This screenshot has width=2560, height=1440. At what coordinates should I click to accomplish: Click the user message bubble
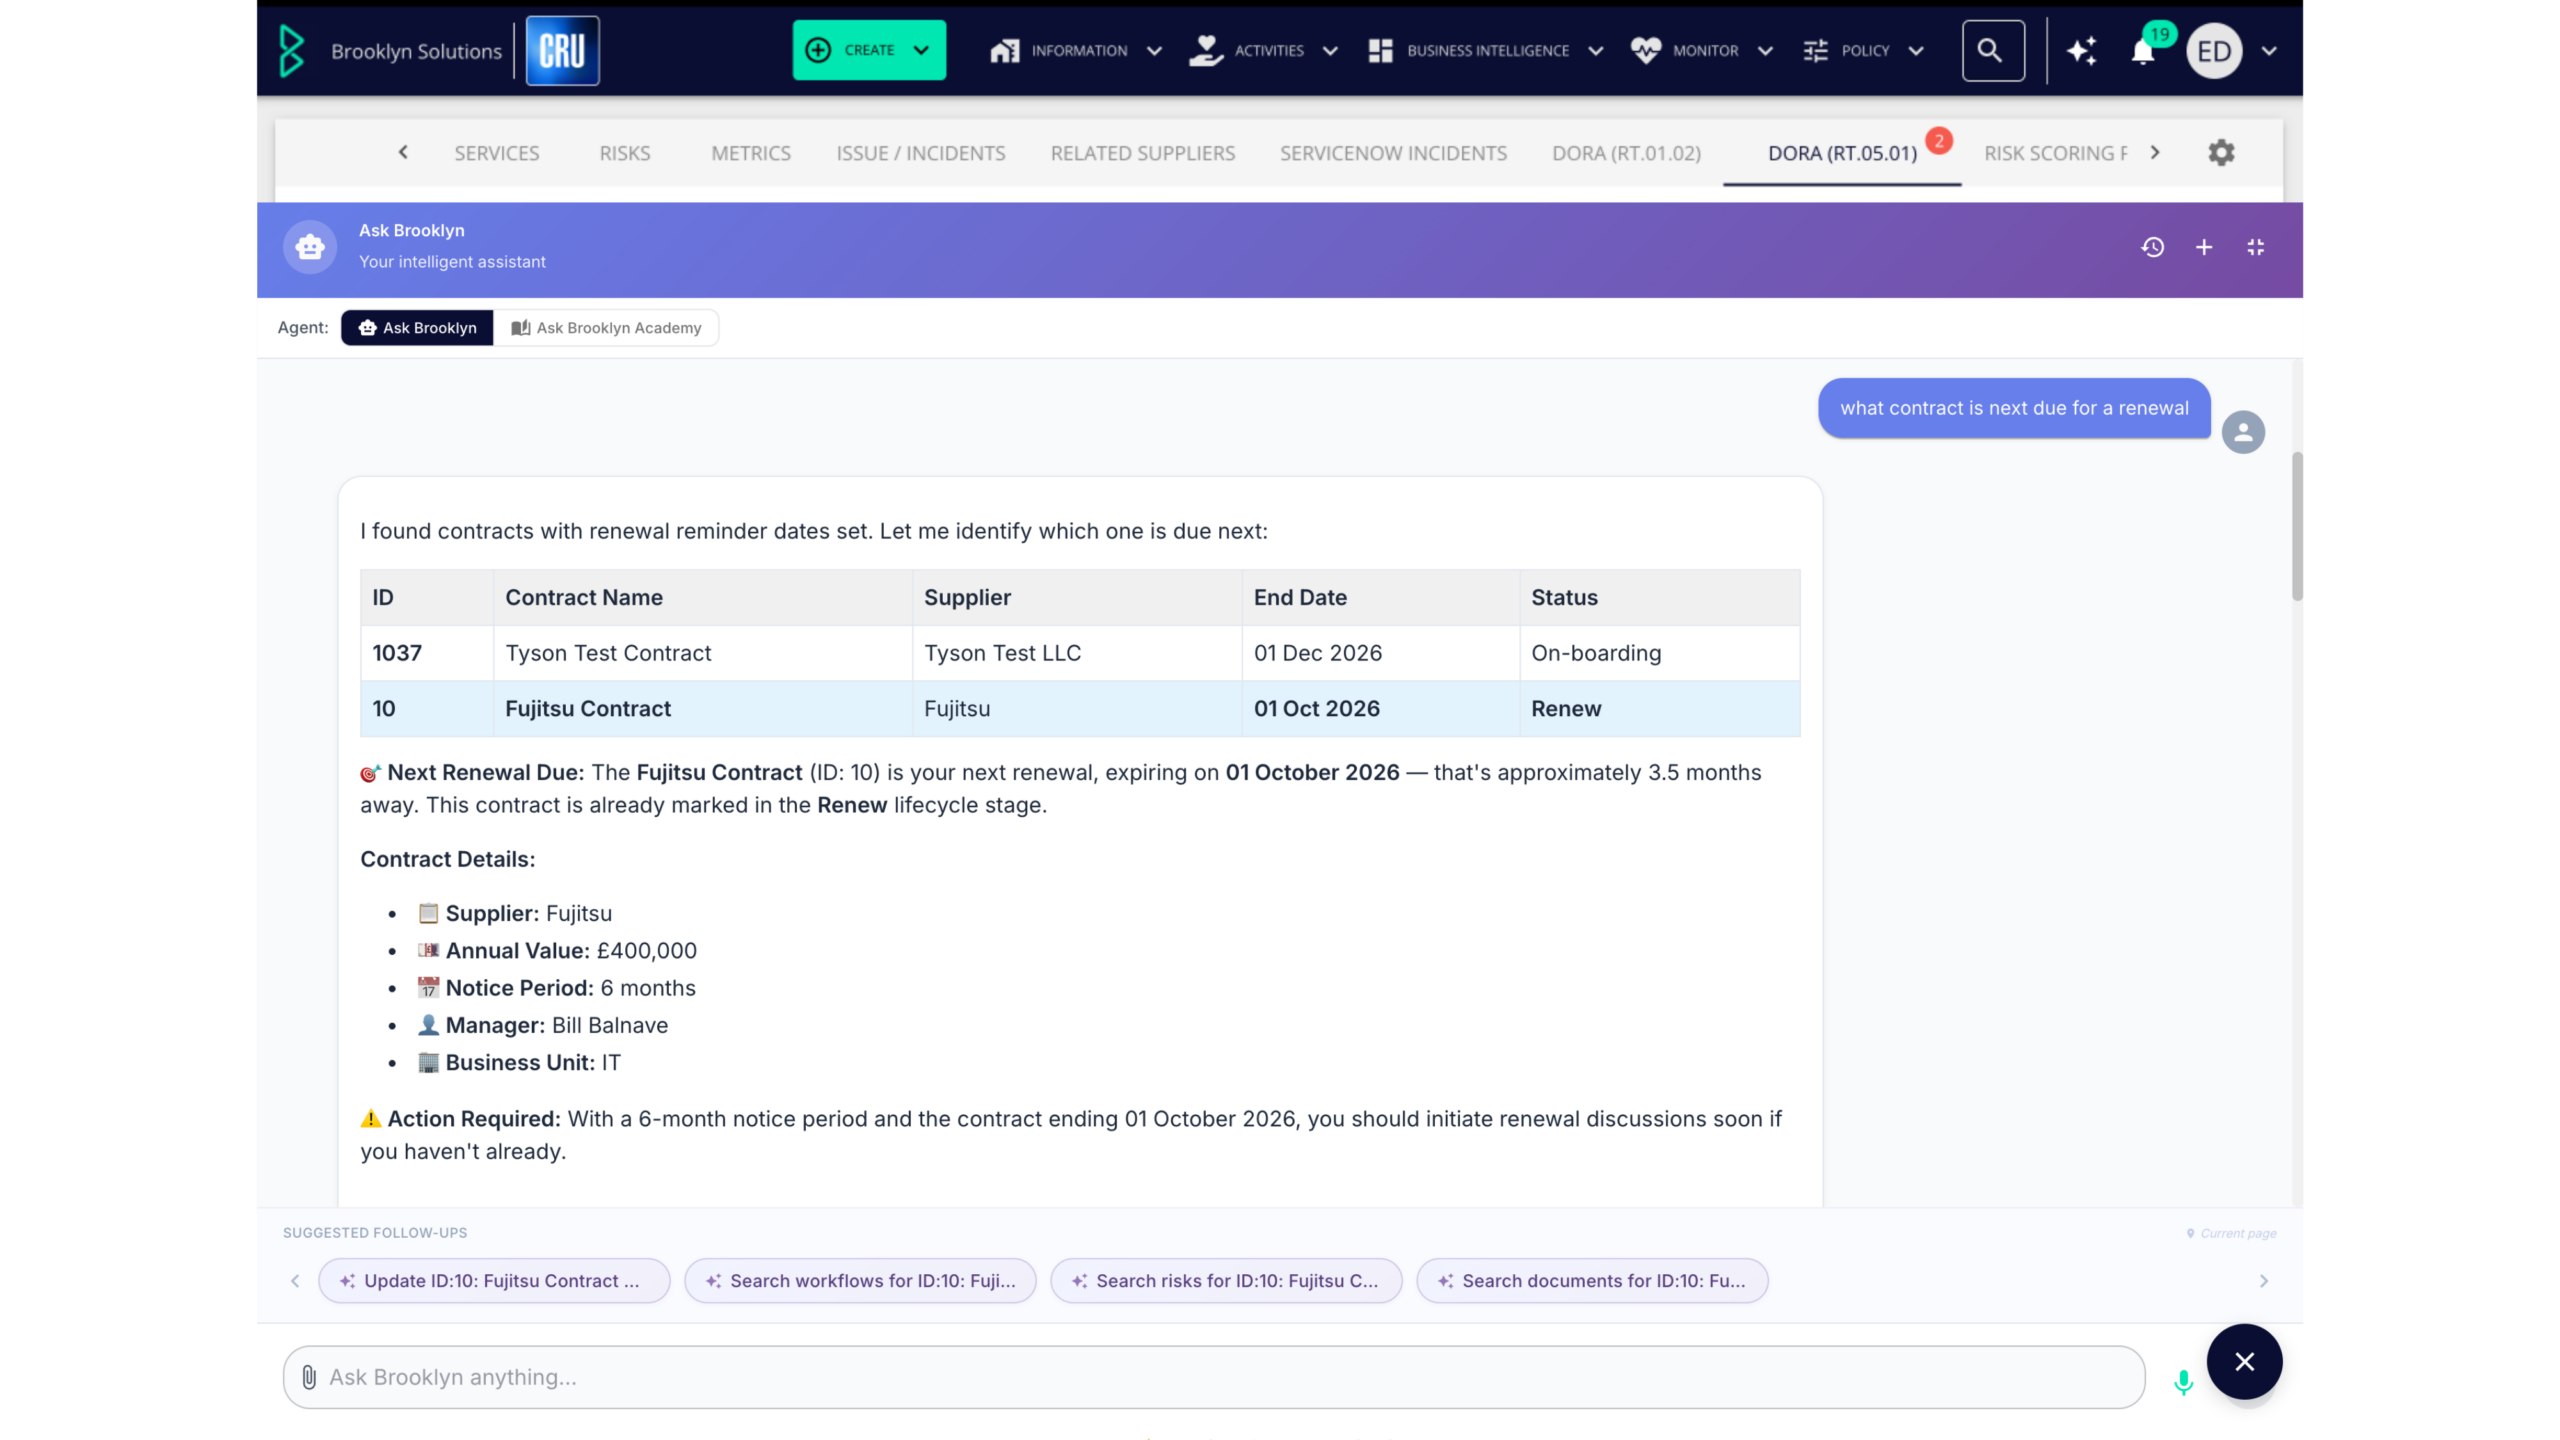coord(2014,408)
